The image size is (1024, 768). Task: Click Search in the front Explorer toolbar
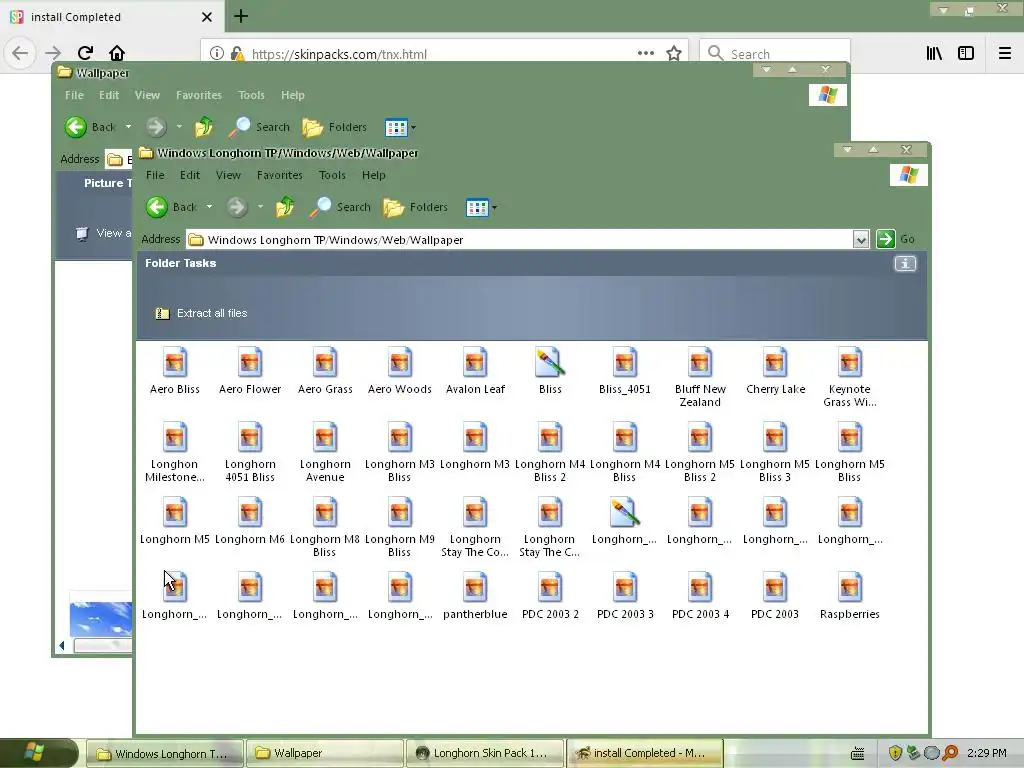pyautogui.click(x=340, y=207)
